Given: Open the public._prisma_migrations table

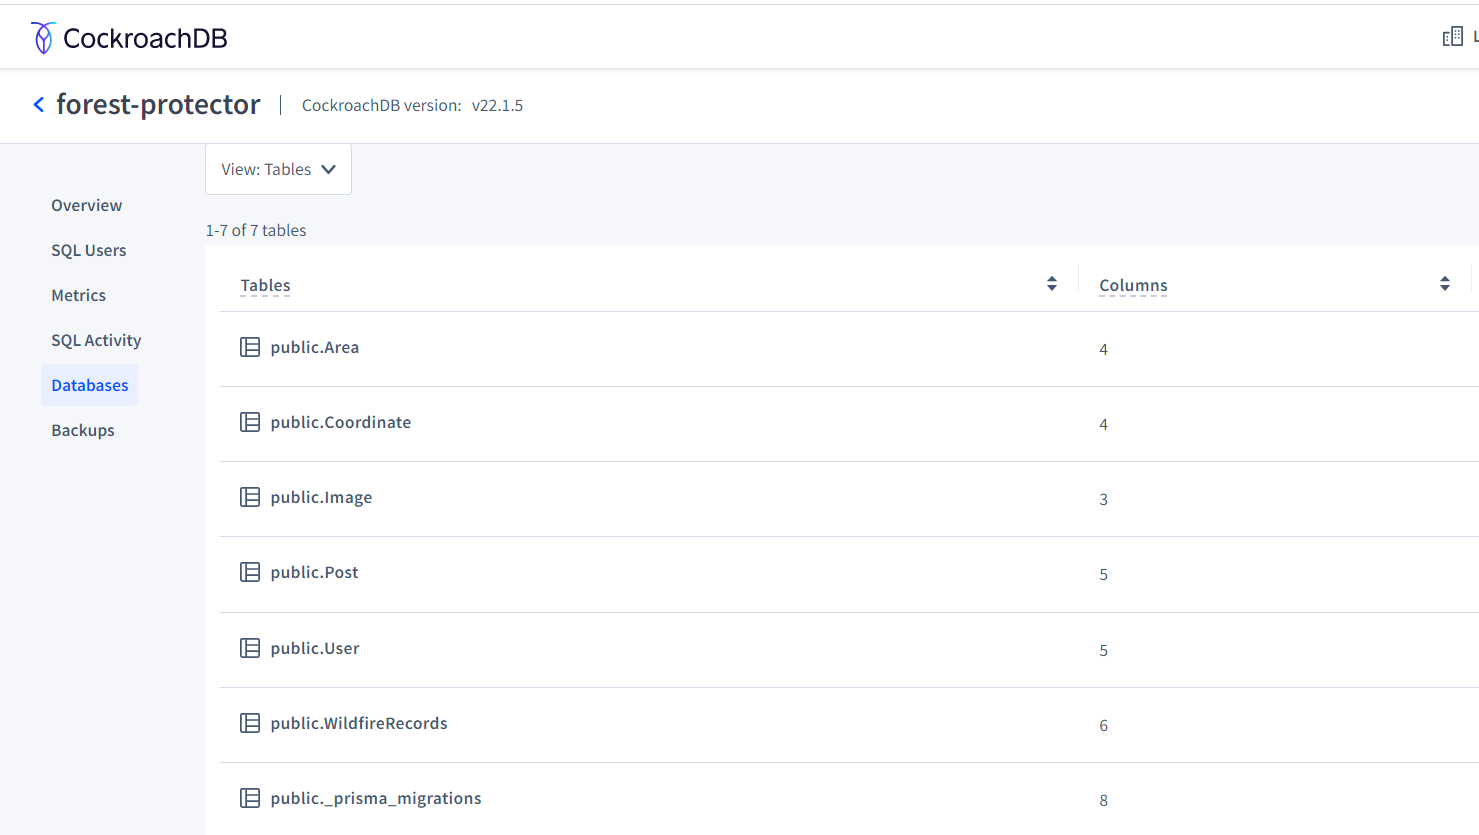Looking at the screenshot, I should [x=376, y=798].
